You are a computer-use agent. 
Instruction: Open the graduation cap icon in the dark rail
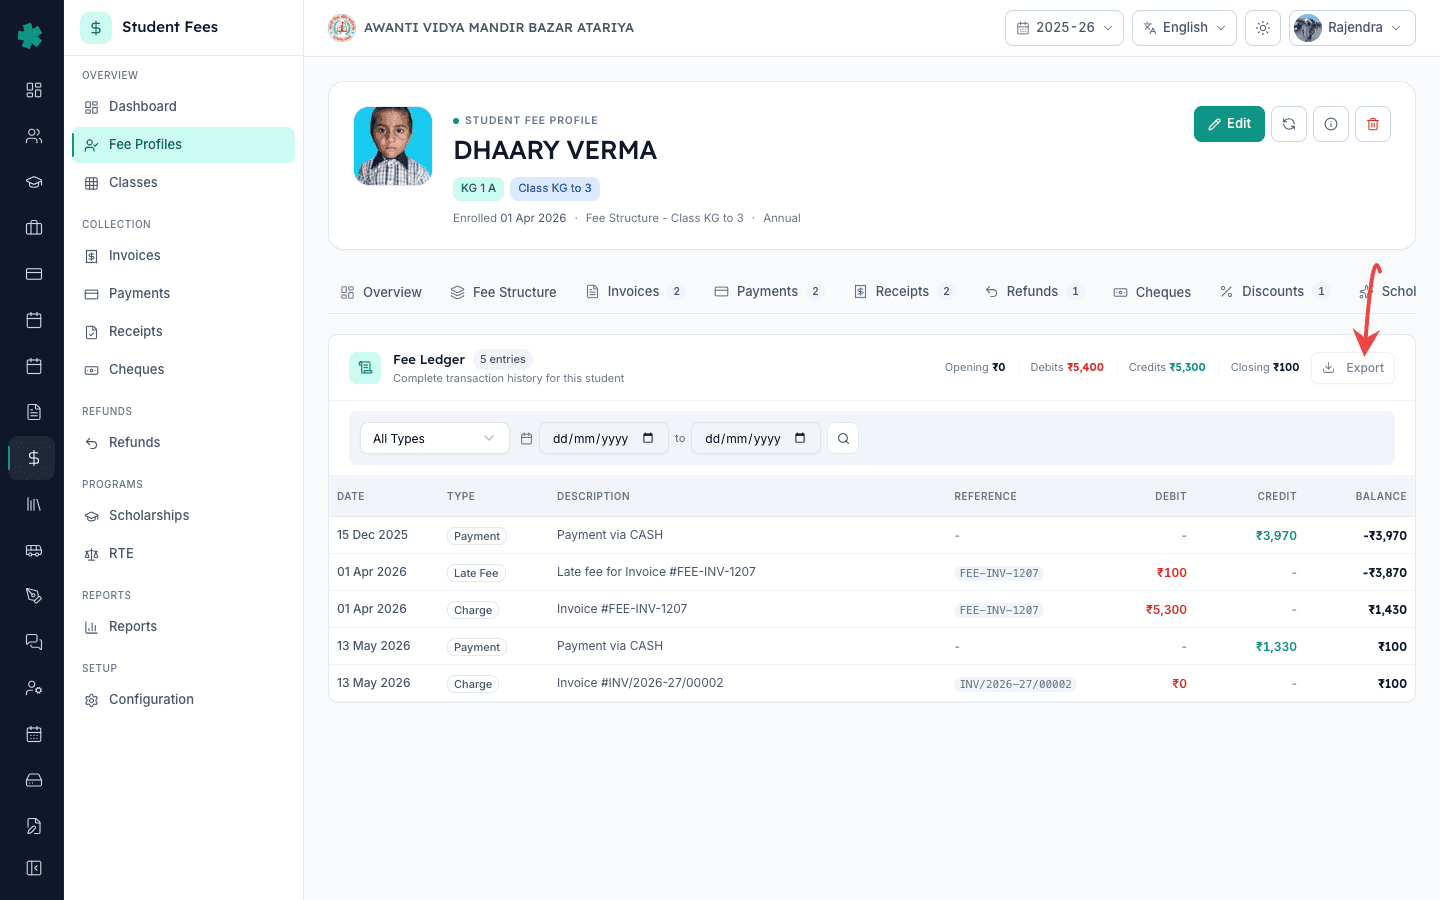pos(34,182)
